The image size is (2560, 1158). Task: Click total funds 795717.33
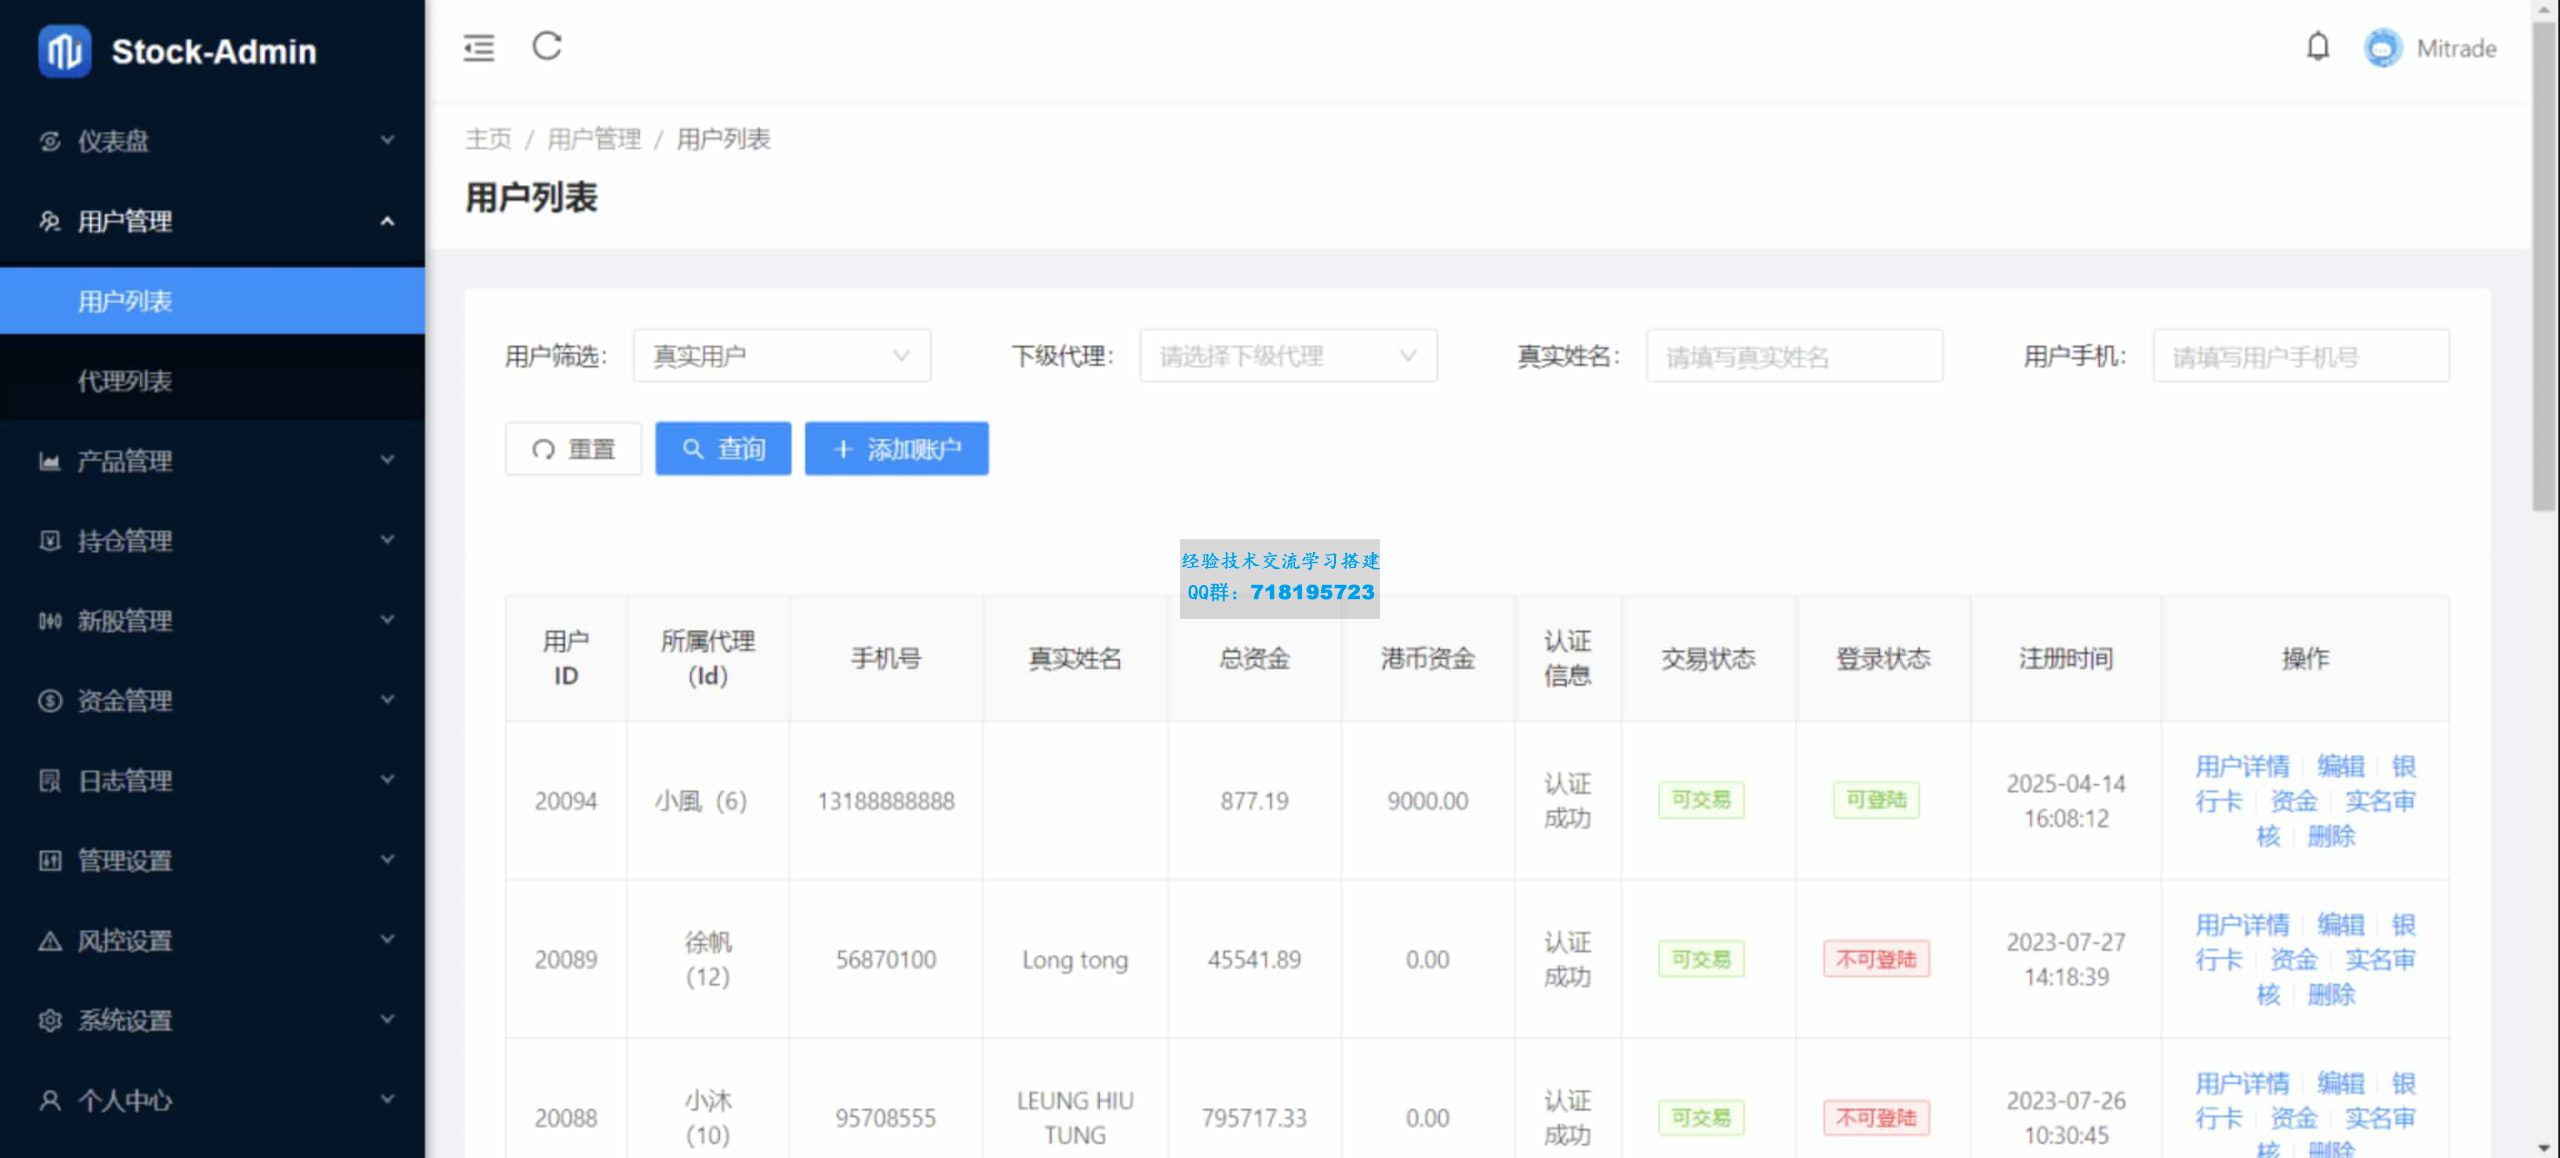[x=1254, y=1118]
